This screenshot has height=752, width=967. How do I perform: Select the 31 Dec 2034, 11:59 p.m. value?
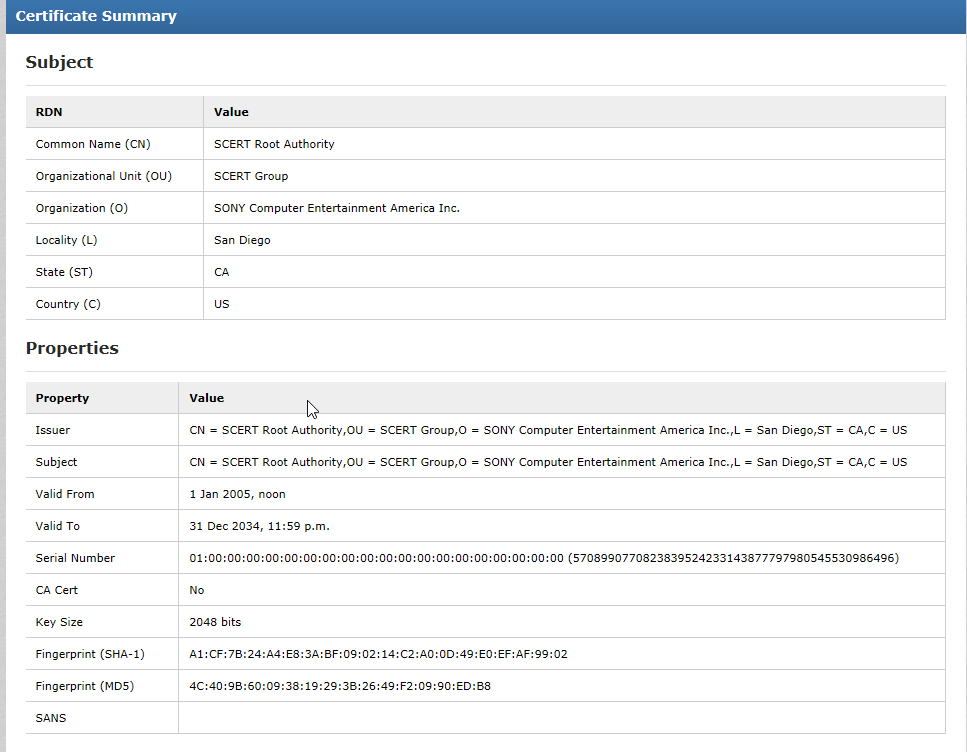(x=260, y=526)
